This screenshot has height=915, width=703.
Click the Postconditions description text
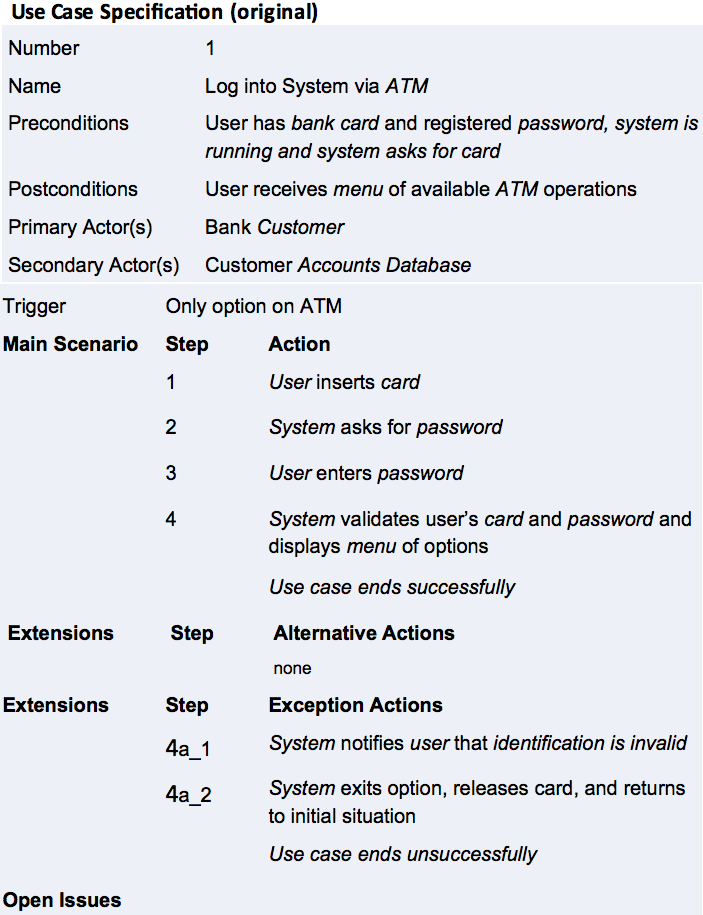click(421, 189)
